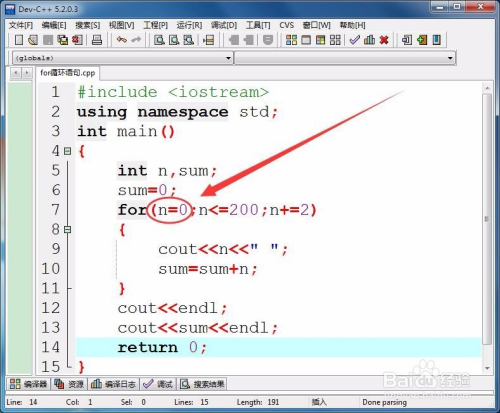The image size is (500, 413).
Task: Click the Undo arrow icon
Action: click(121, 40)
